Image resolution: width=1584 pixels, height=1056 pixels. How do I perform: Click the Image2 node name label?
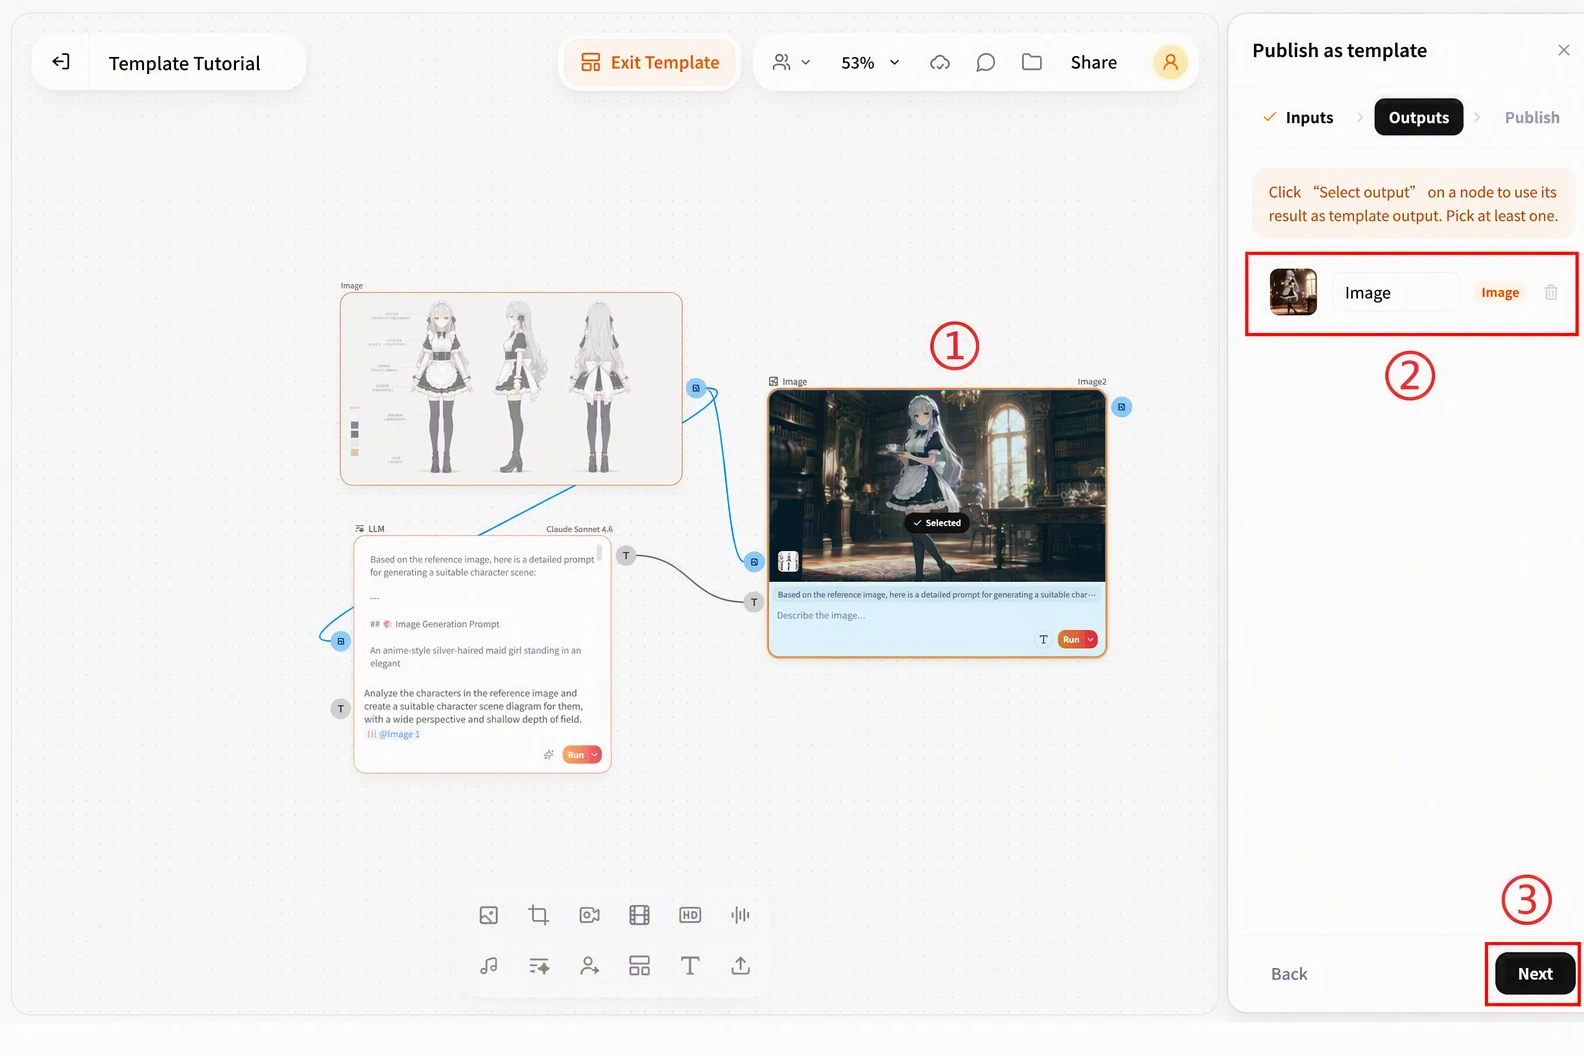click(1092, 382)
